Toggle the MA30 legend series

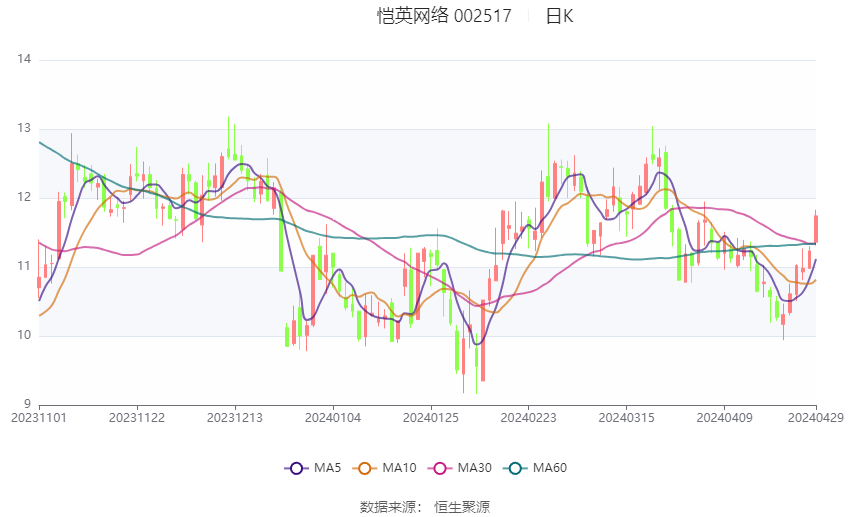460,468
